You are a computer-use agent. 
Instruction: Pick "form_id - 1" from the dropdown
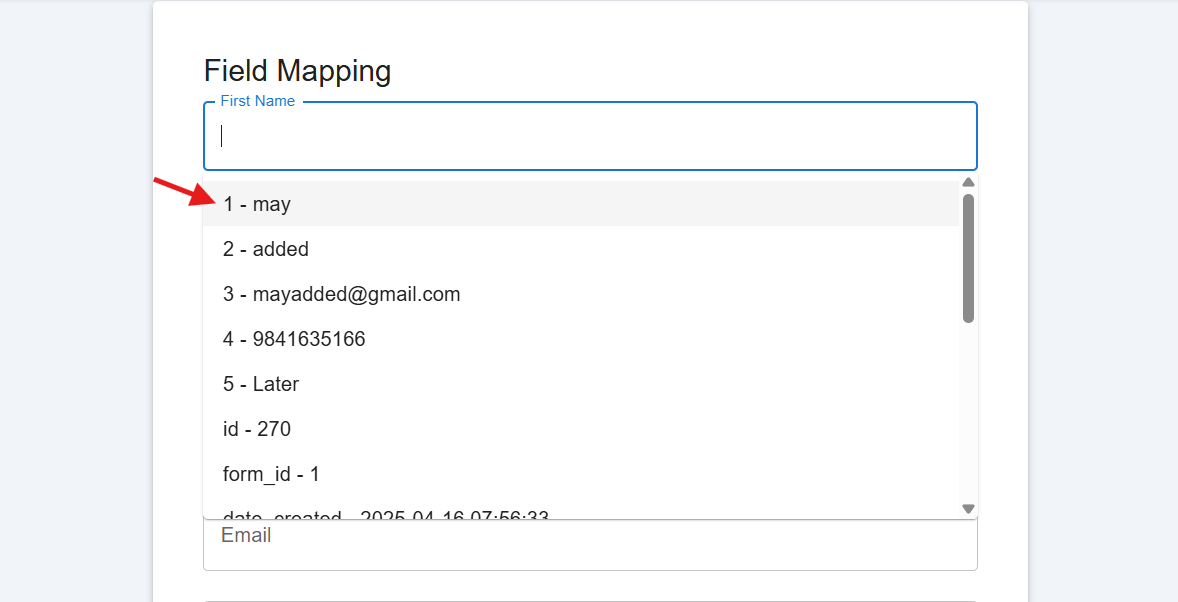[581, 474]
